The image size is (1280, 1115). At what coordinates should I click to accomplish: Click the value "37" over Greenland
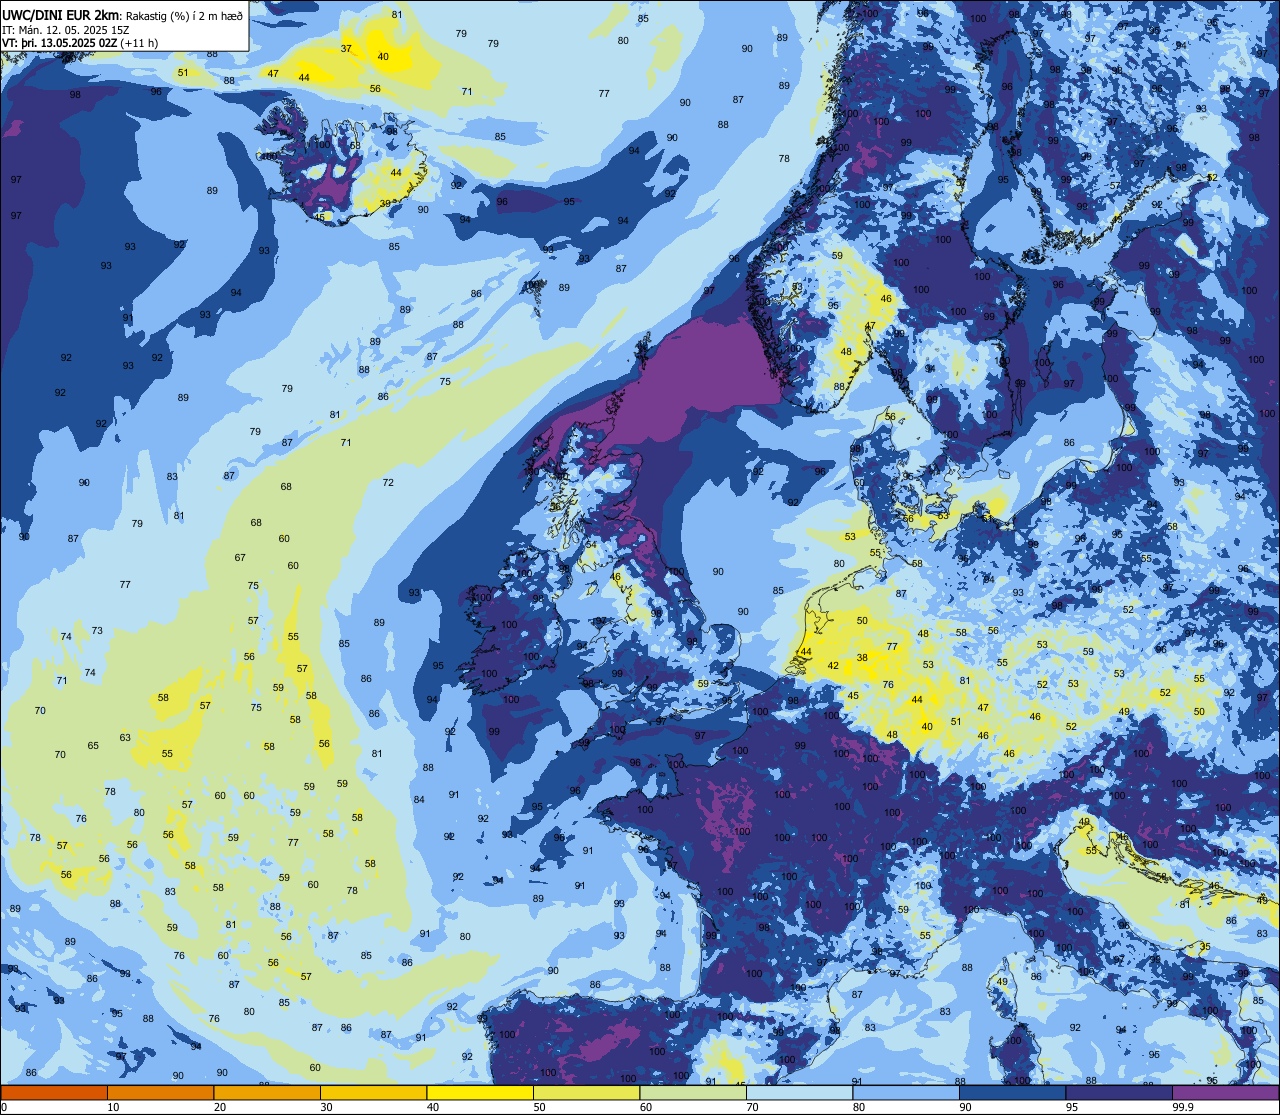(346, 49)
